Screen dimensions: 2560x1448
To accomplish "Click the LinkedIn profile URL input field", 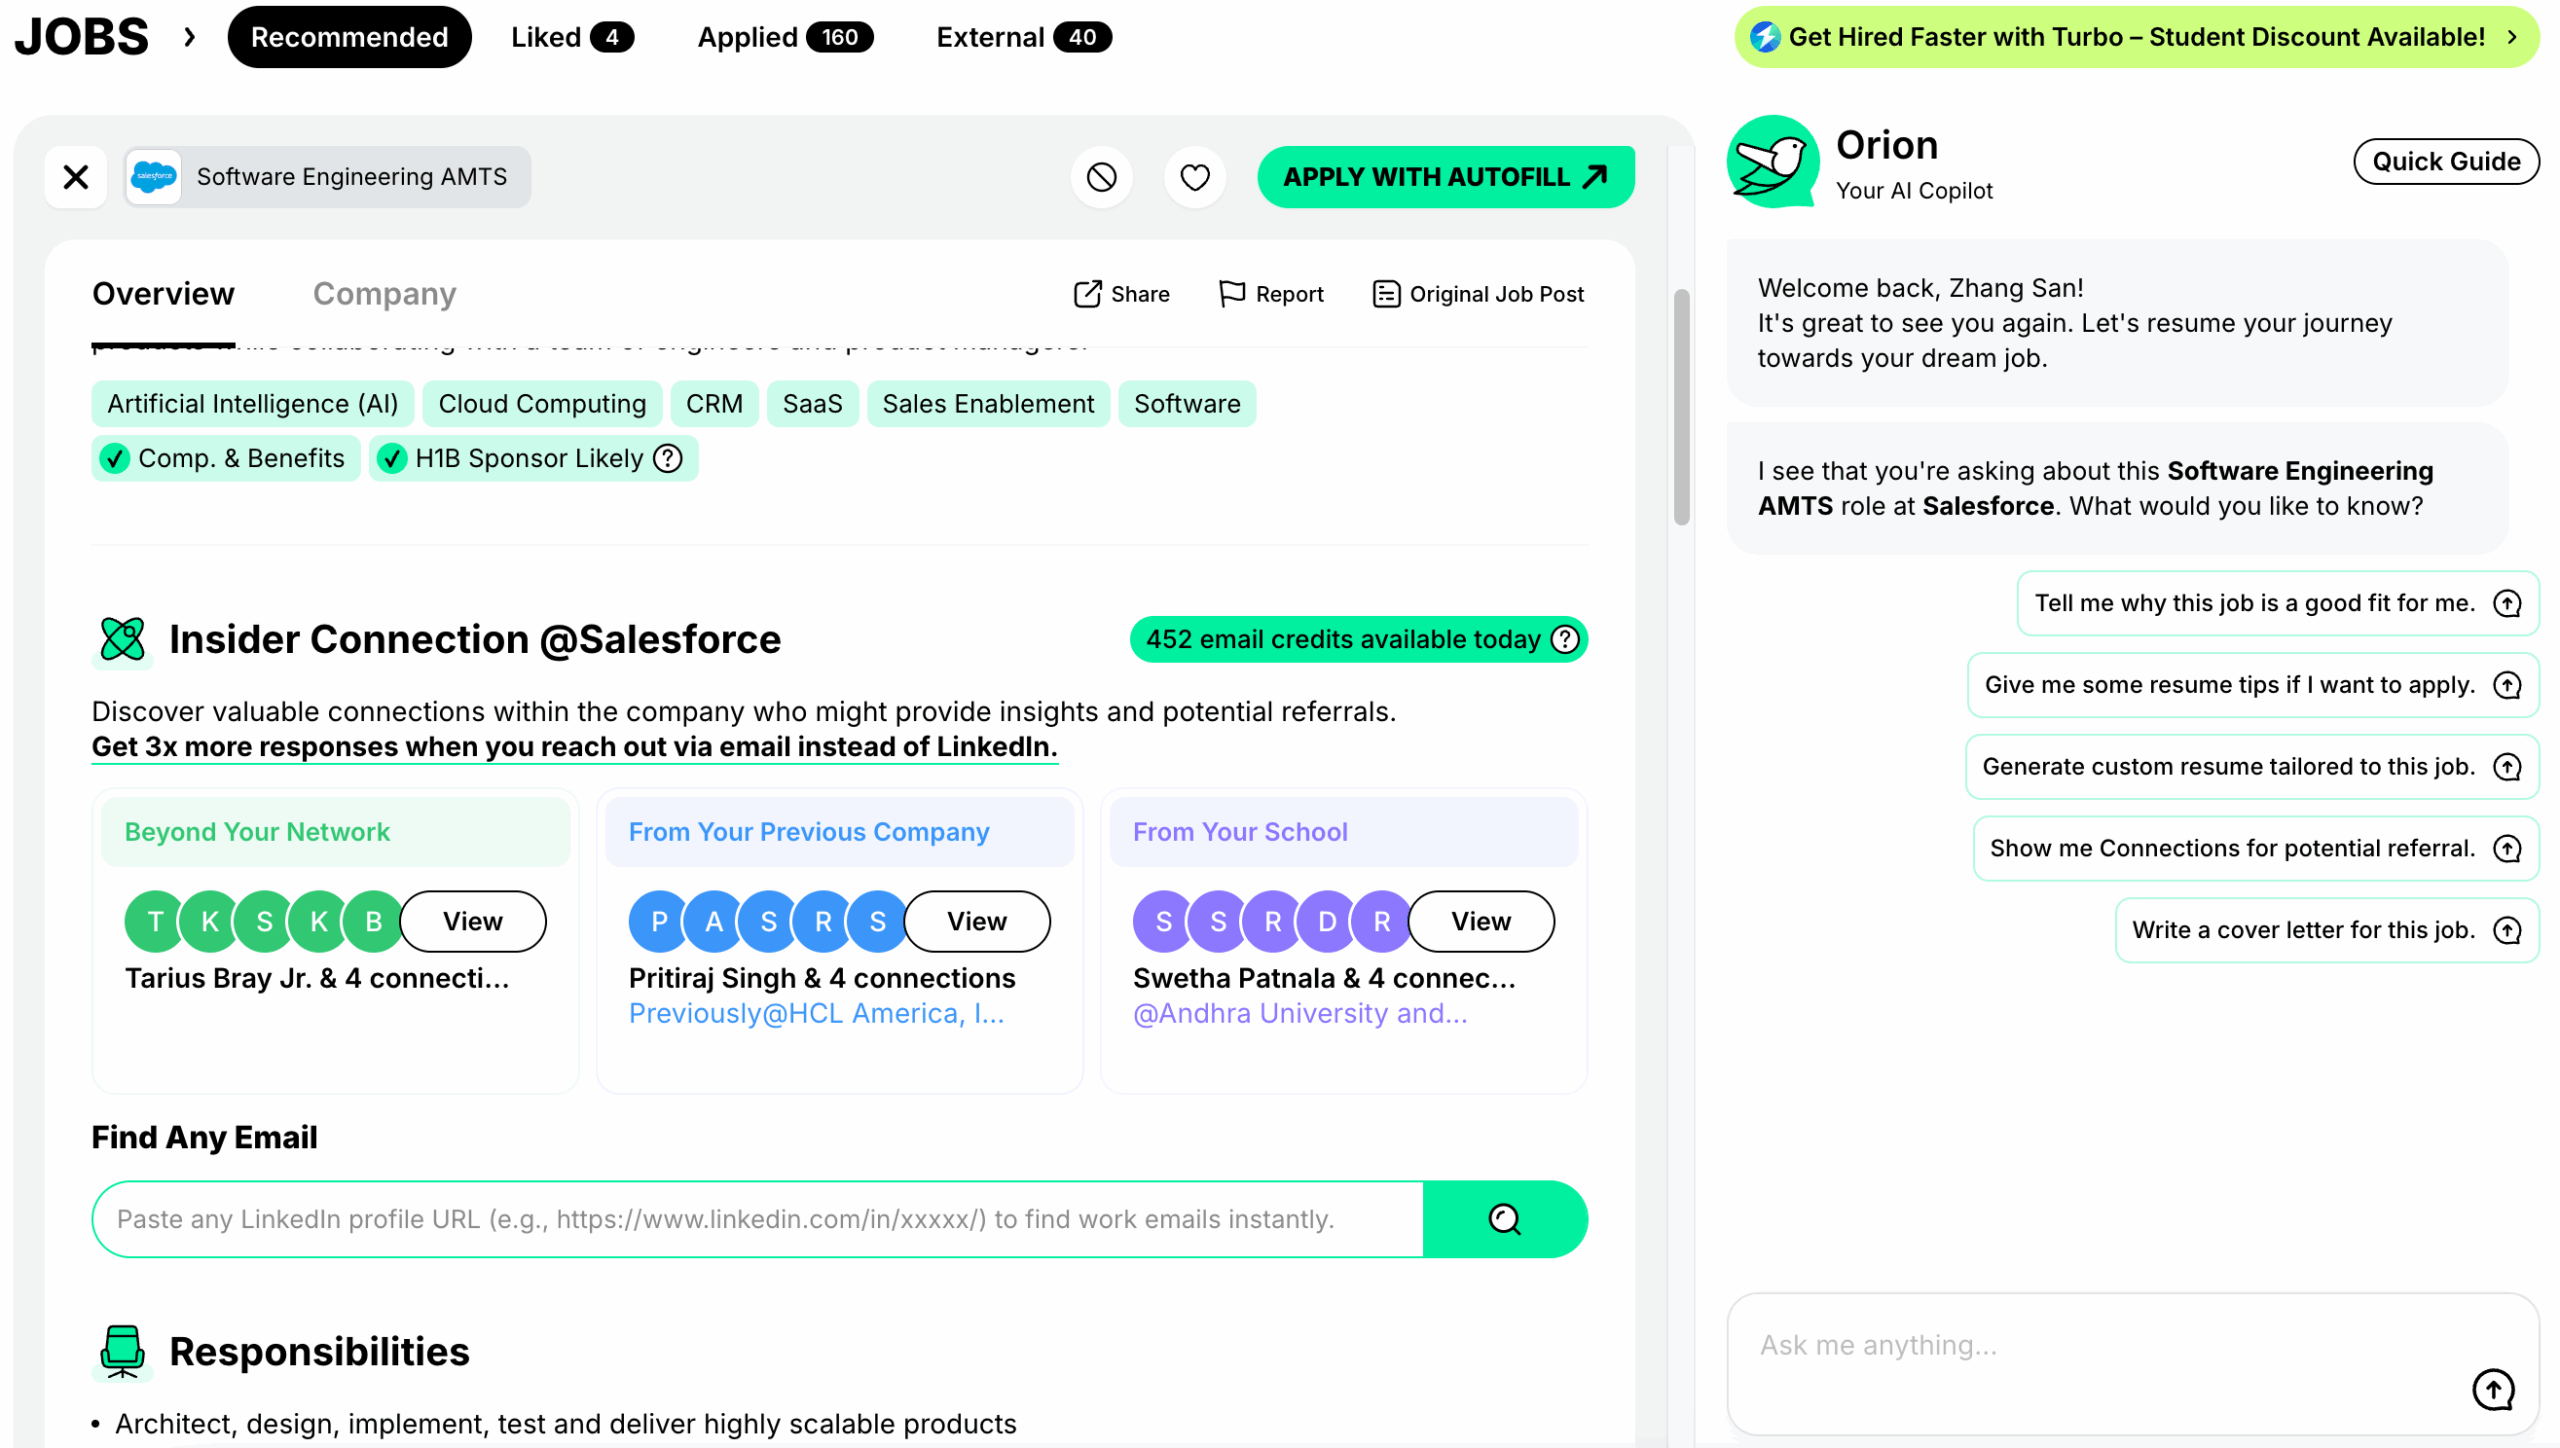I will 757,1219.
